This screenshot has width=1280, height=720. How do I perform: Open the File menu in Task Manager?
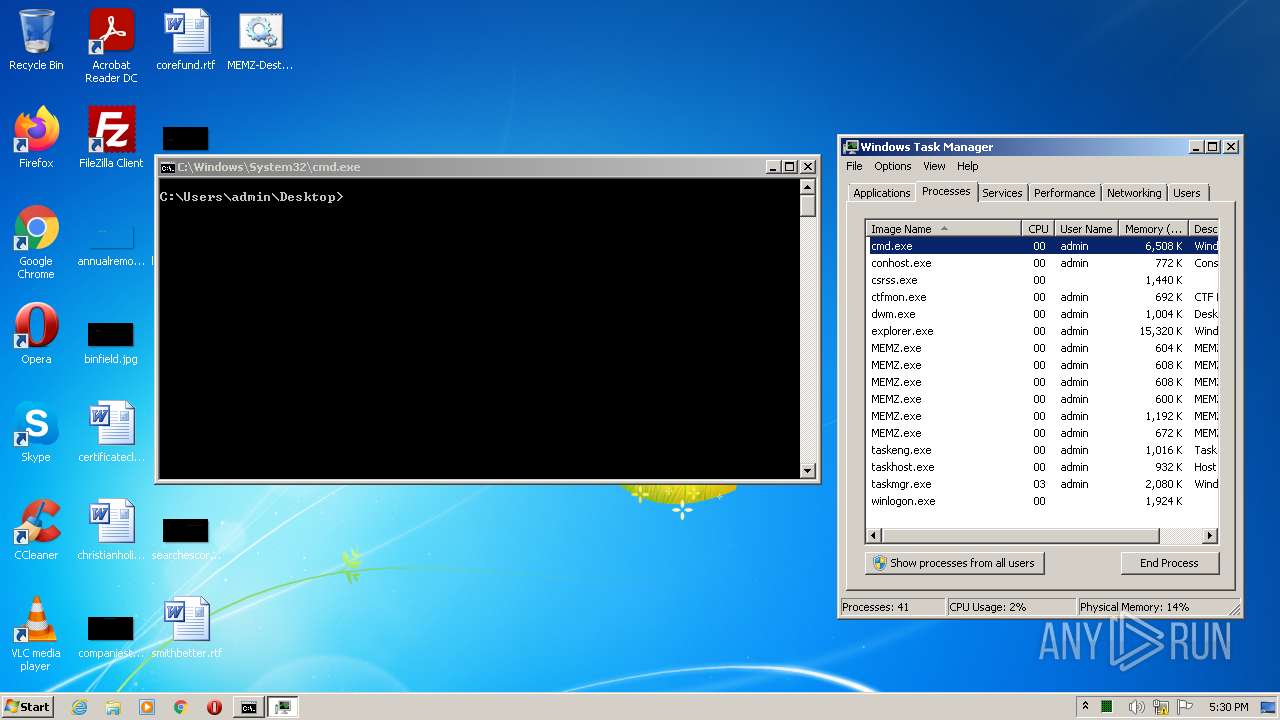click(x=854, y=166)
